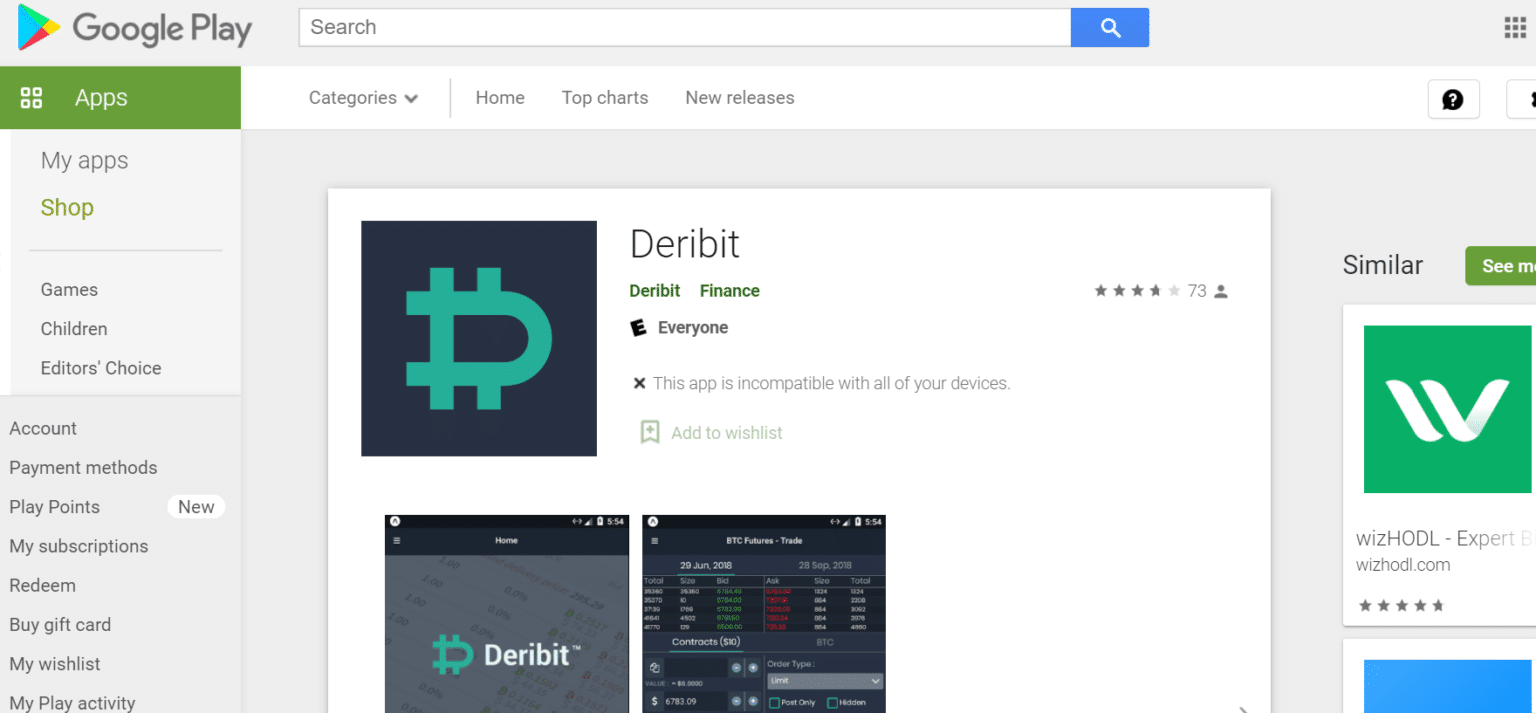
Task: Open the New releases tab
Action: (739, 97)
